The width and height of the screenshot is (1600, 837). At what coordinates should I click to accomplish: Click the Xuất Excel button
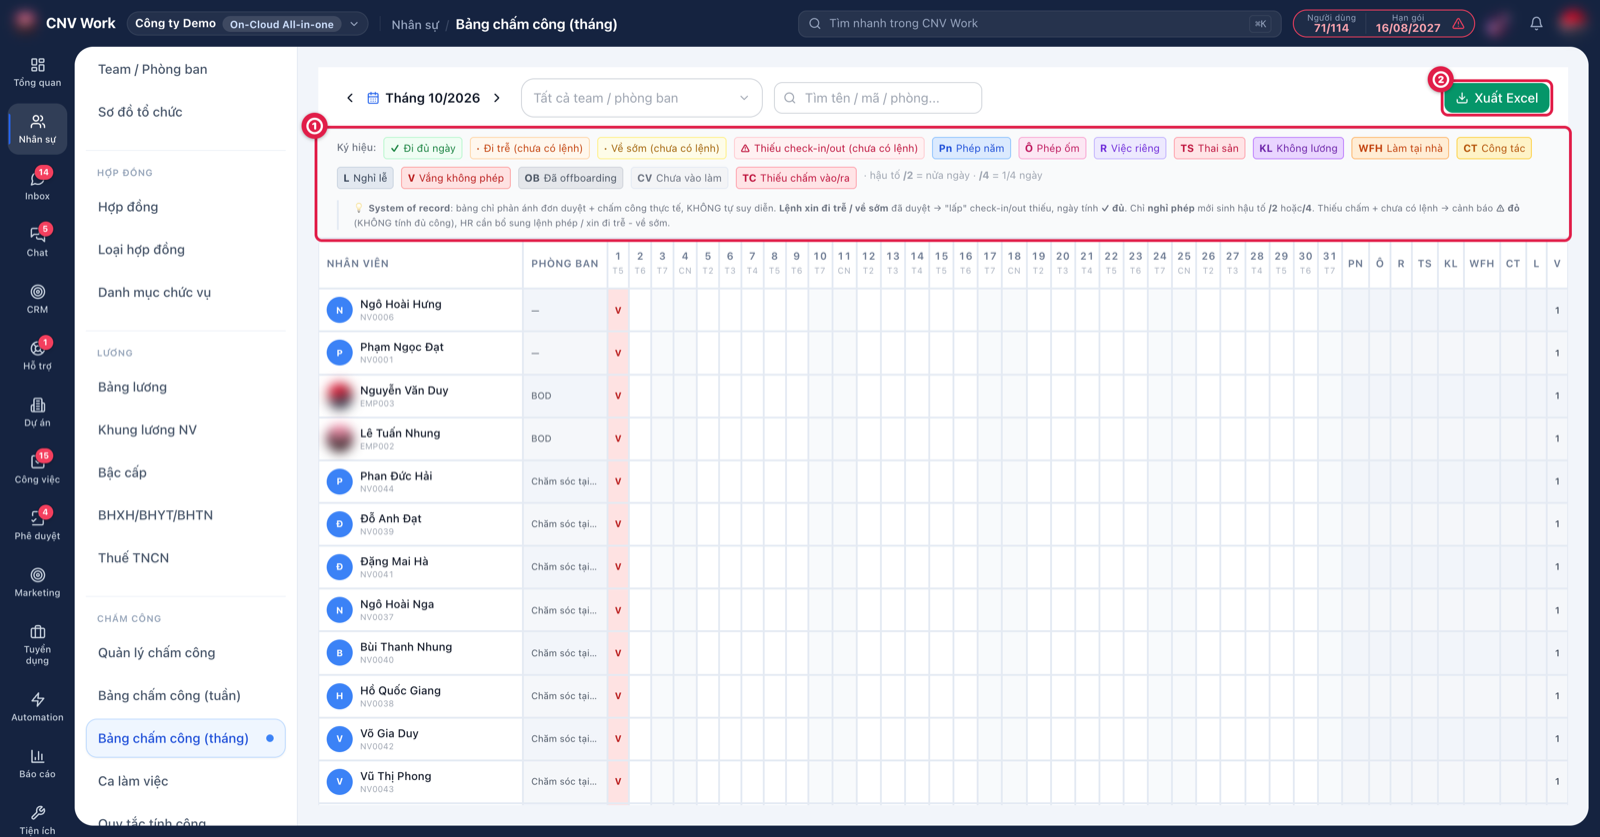[x=1496, y=98]
